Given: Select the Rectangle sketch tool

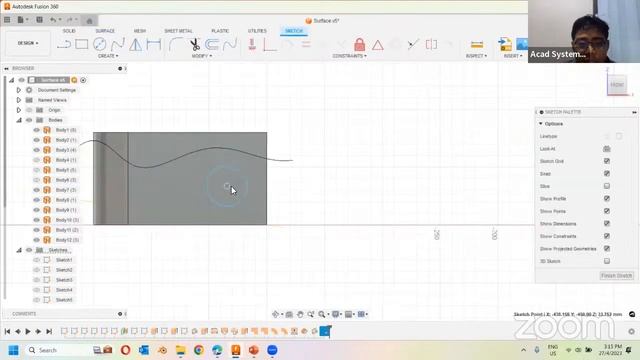Looking at the screenshot, I should (x=82, y=44).
